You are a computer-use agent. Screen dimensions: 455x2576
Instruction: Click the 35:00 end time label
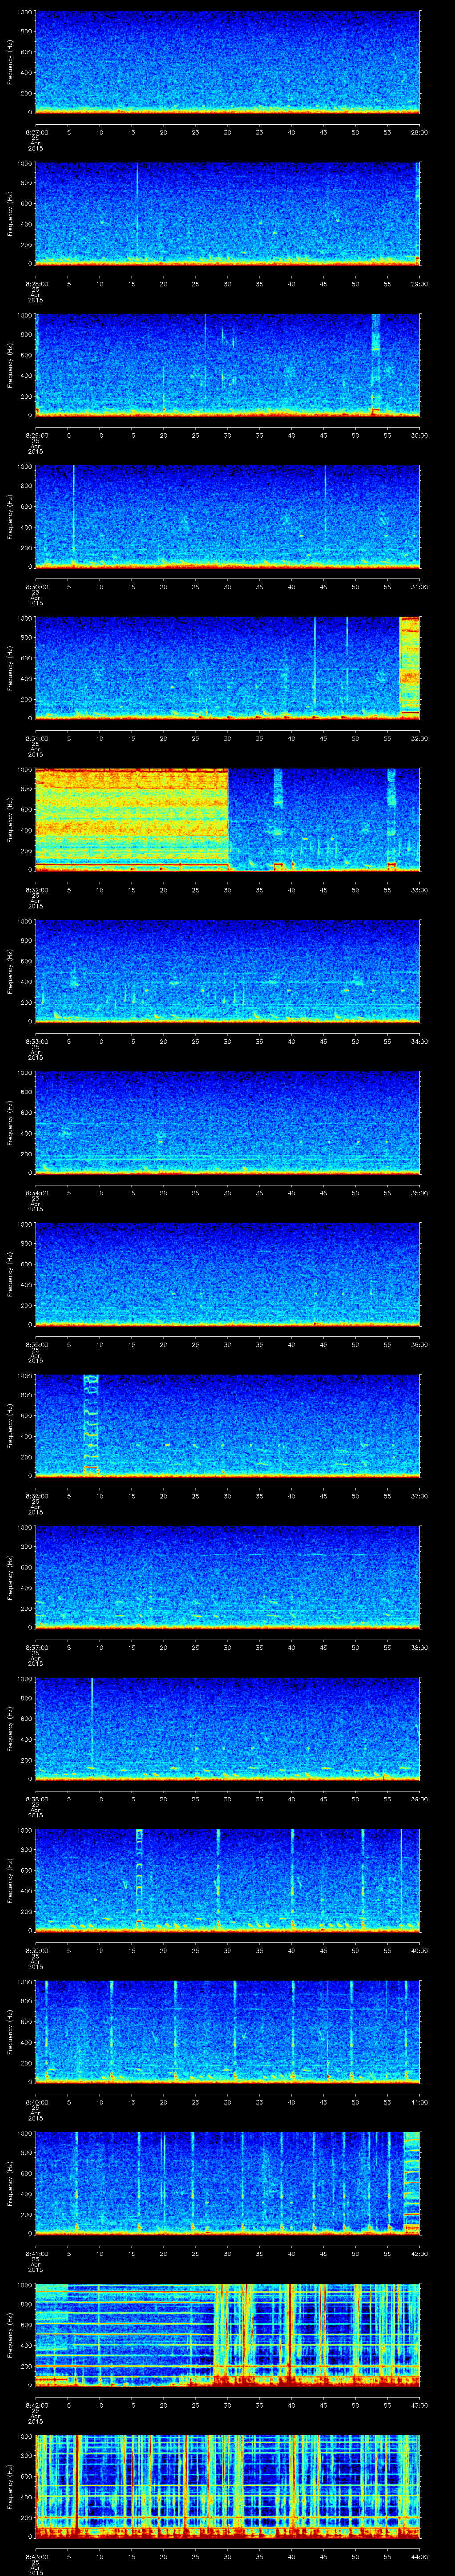click(x=420, y=1193)
